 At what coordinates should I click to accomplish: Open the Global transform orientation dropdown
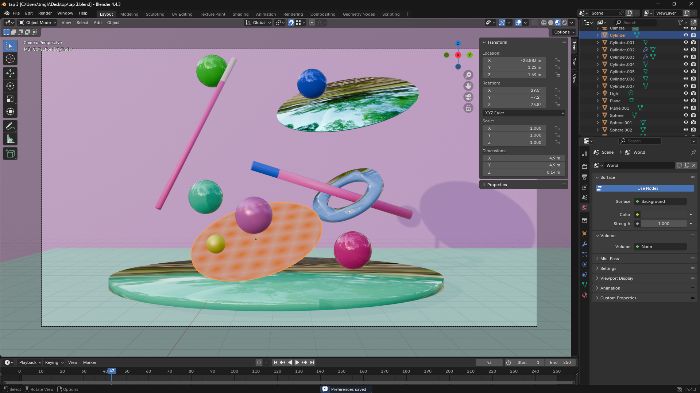(258, 22)
